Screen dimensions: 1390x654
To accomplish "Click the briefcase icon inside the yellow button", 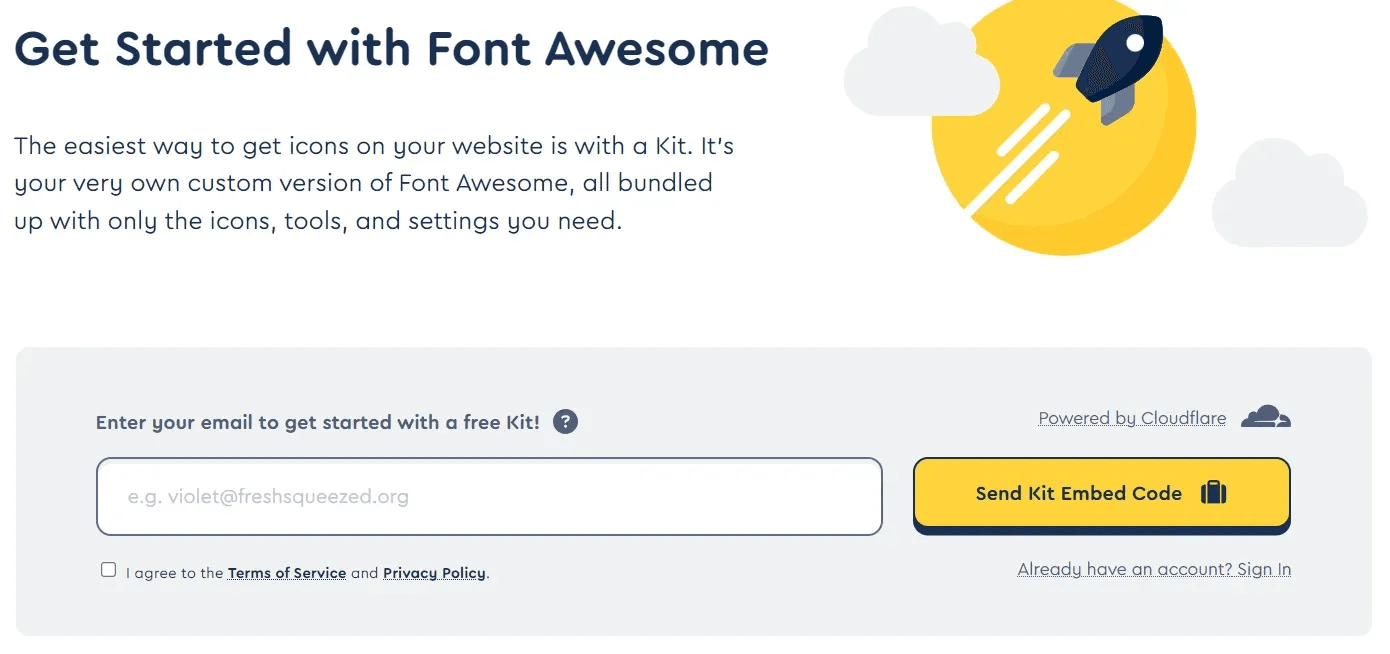I will [1213, 493].
